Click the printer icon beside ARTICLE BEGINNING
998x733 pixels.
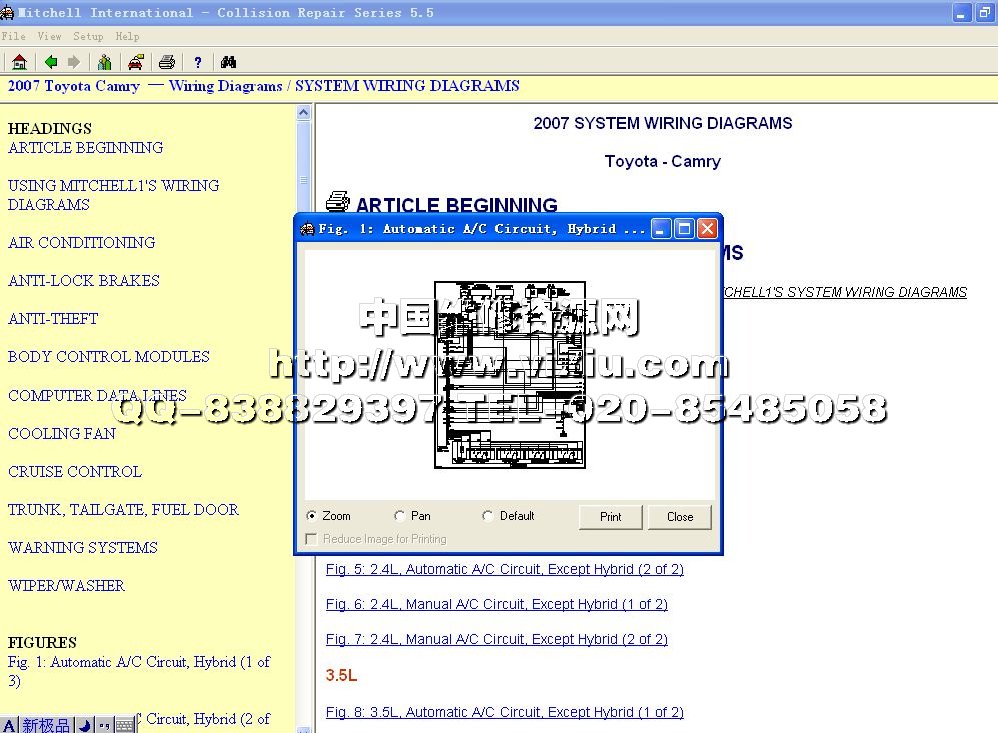[x=338, y=203]
